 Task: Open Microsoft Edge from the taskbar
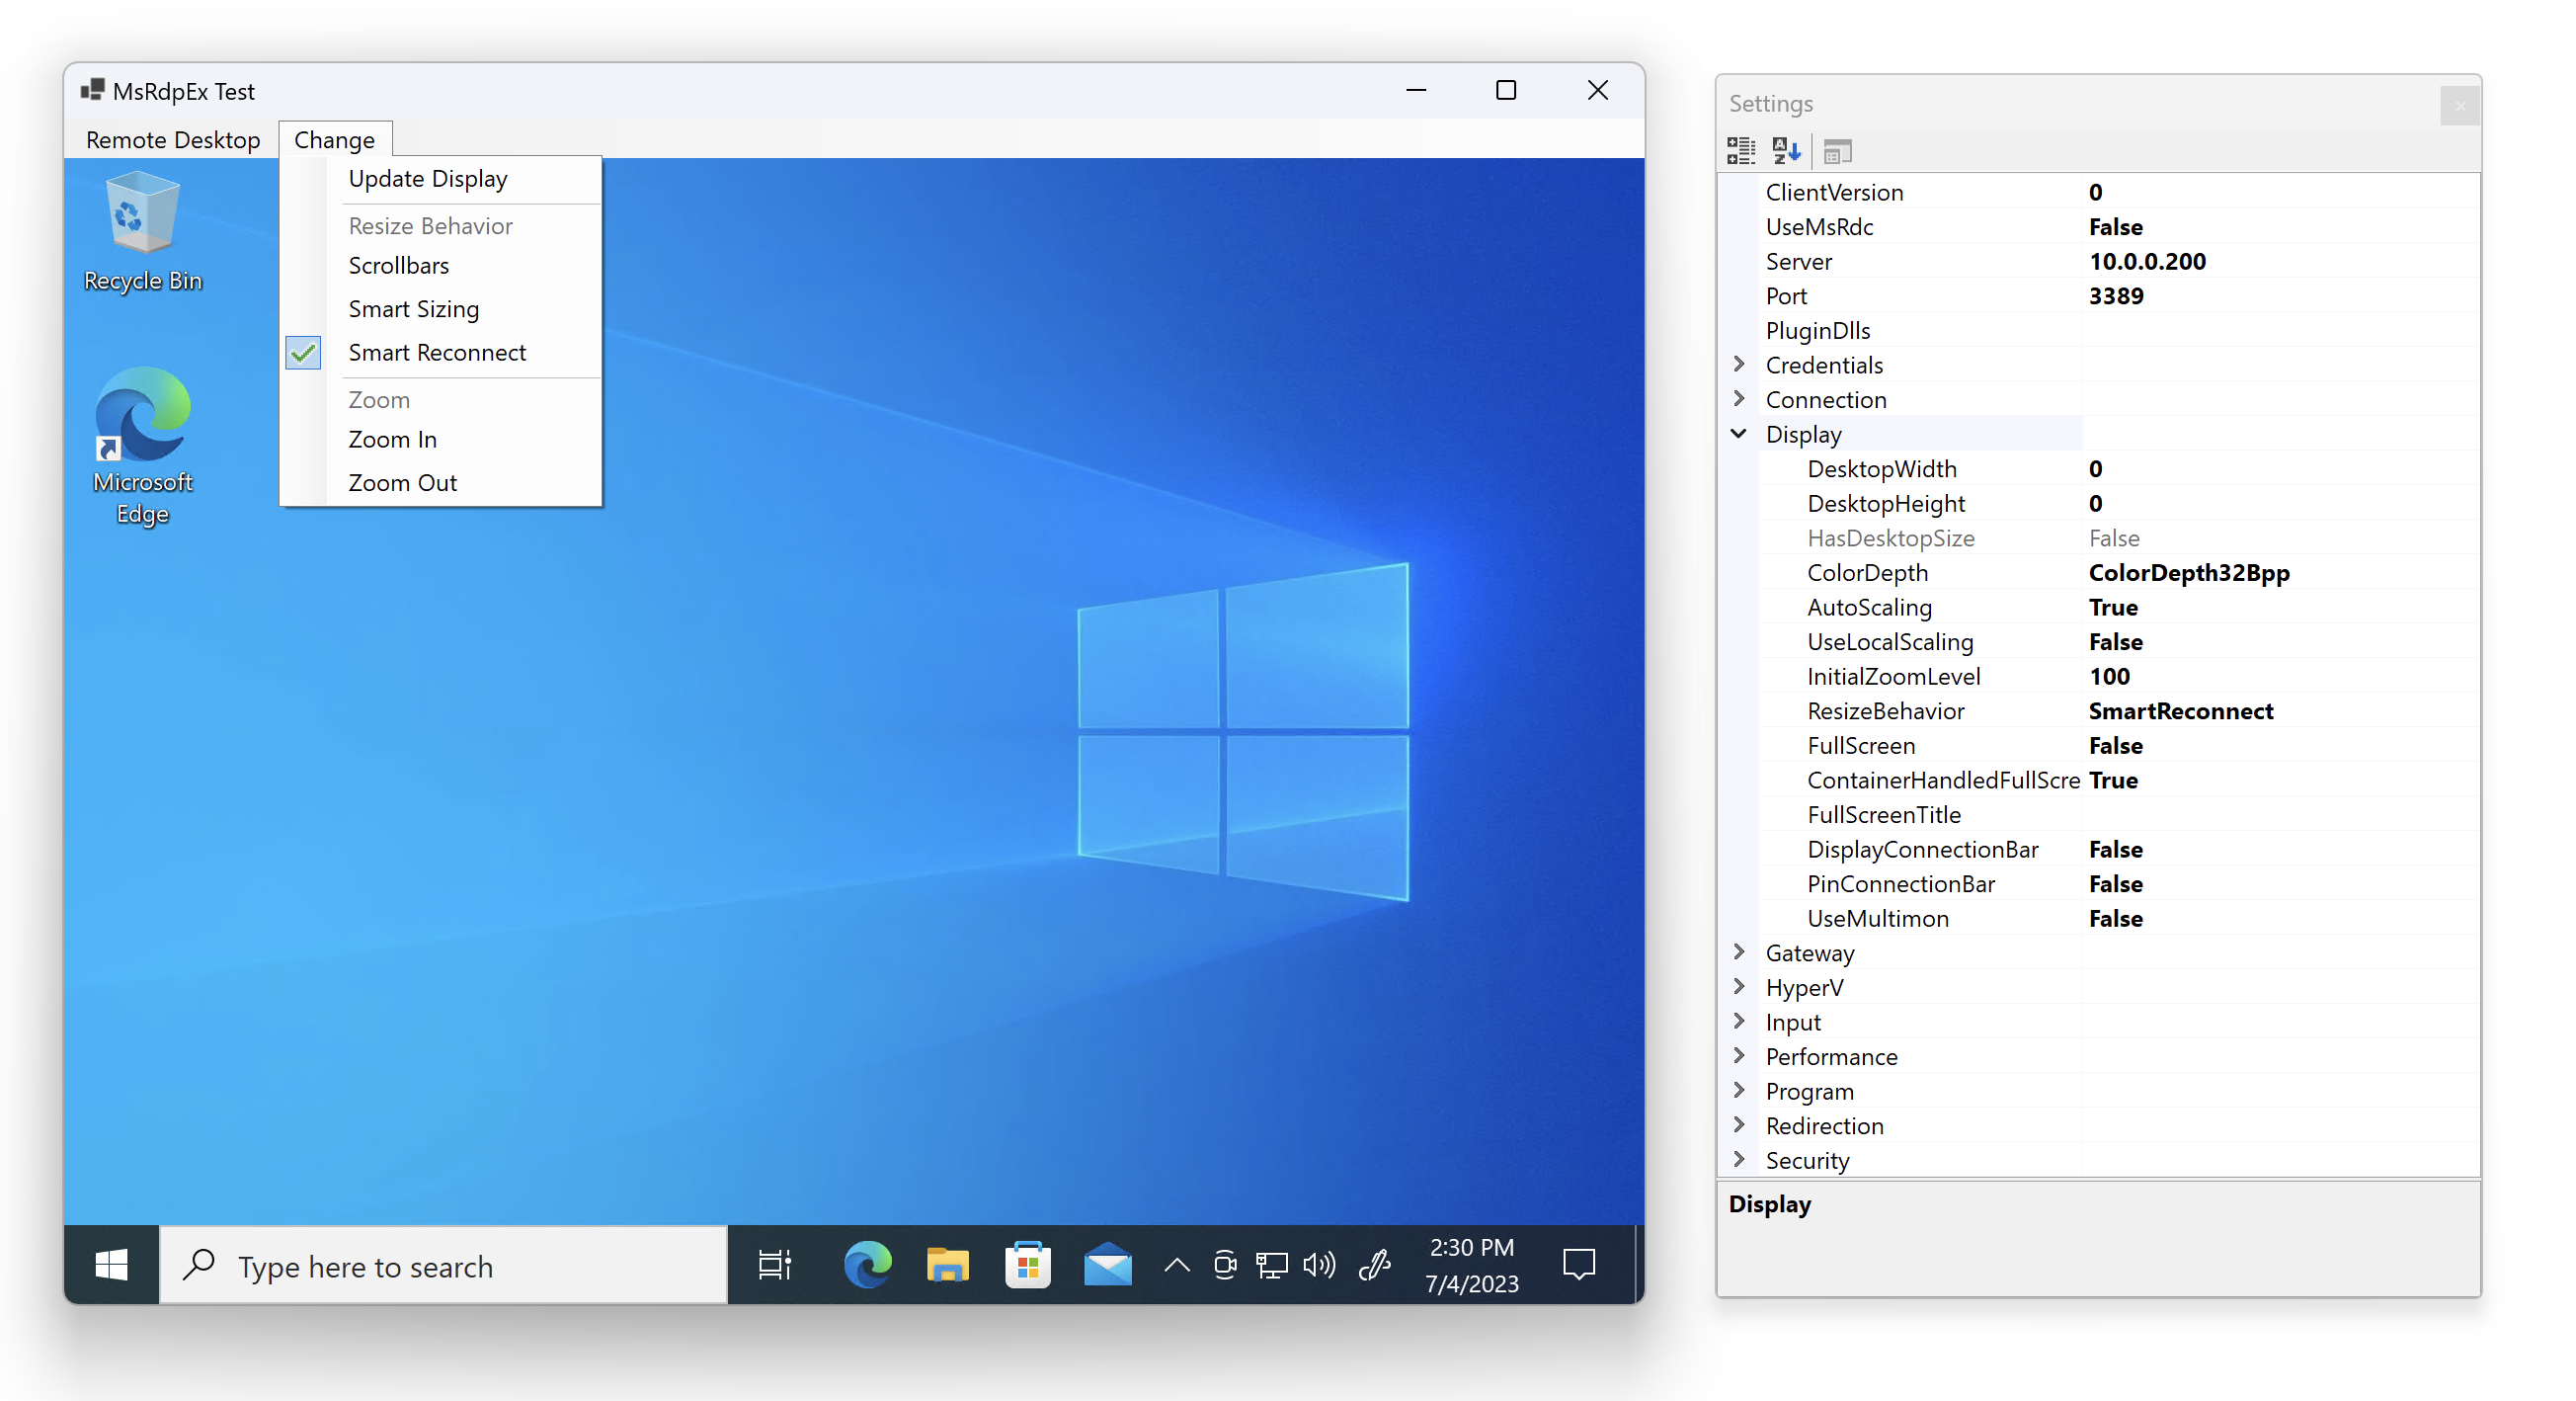tap(866, 1265)
